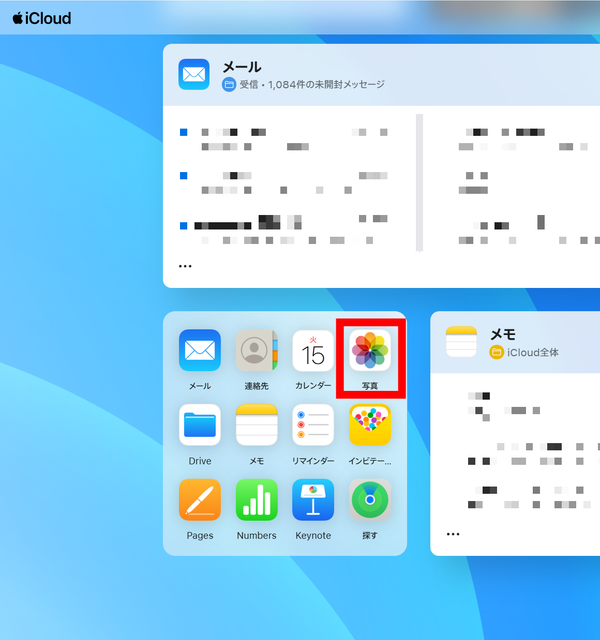
Task: Open the メール app icon in the app grid
Action: click(x=200, y=350)
